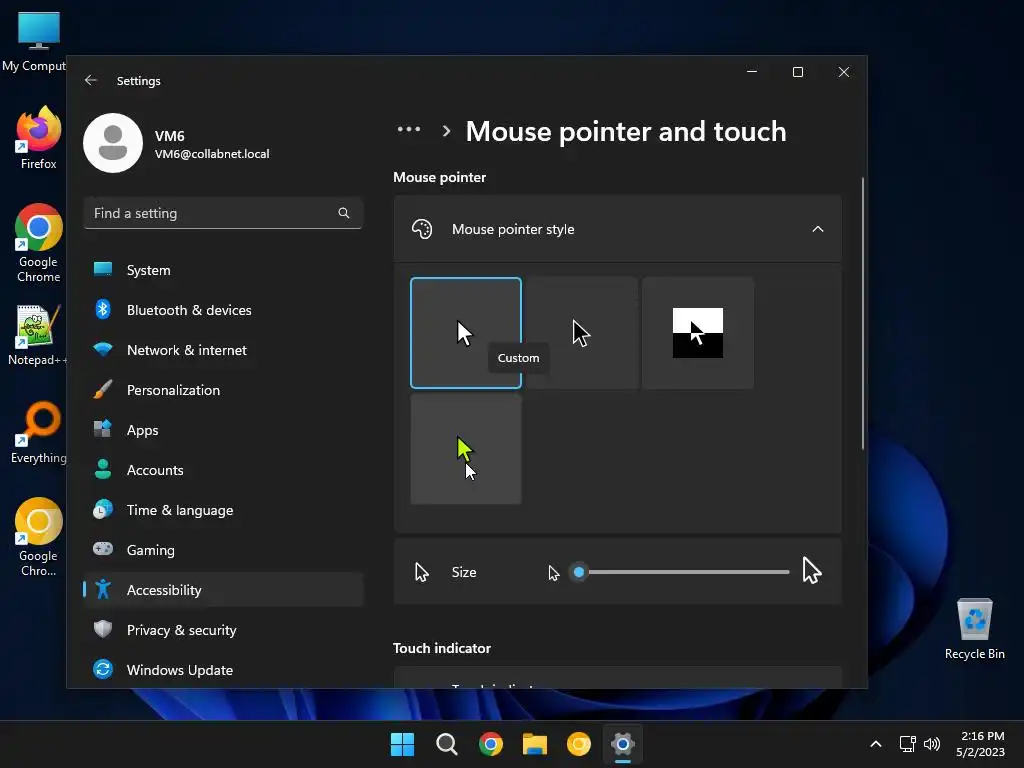Open Time & language settings
The image size is (1024, 768).
click(223, 510)
